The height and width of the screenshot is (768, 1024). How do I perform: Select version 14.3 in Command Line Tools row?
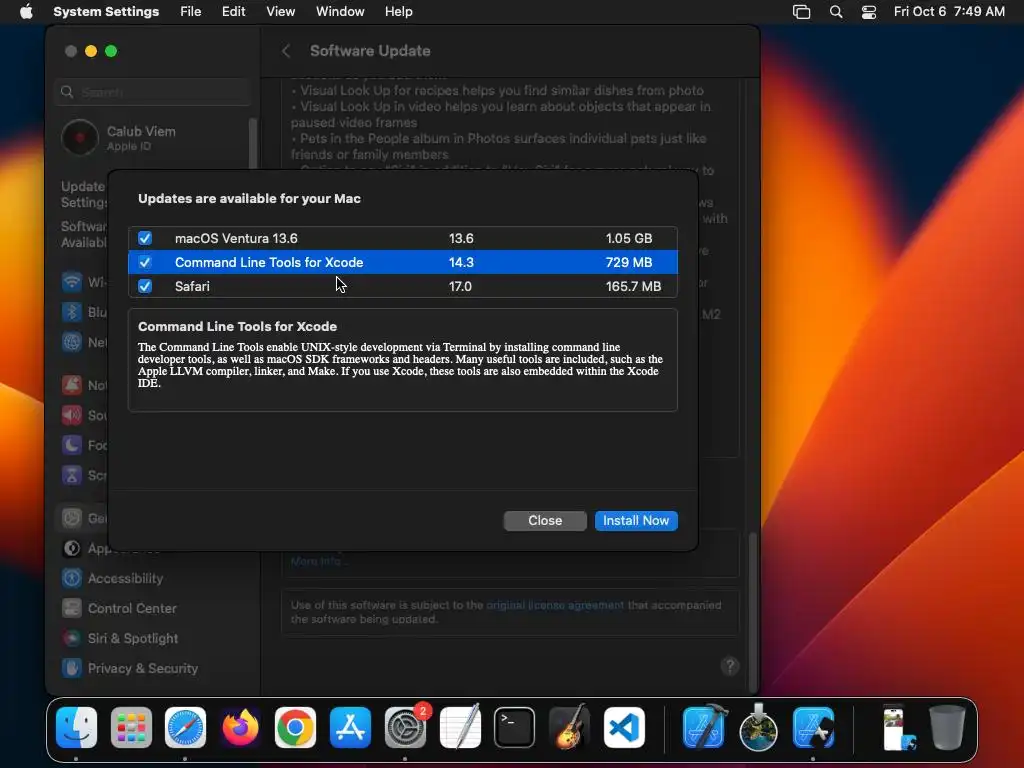[x=461, y=263]
